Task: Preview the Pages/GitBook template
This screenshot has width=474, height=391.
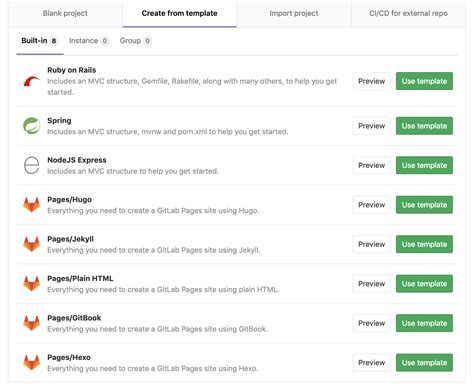Action: coord(372,323)
